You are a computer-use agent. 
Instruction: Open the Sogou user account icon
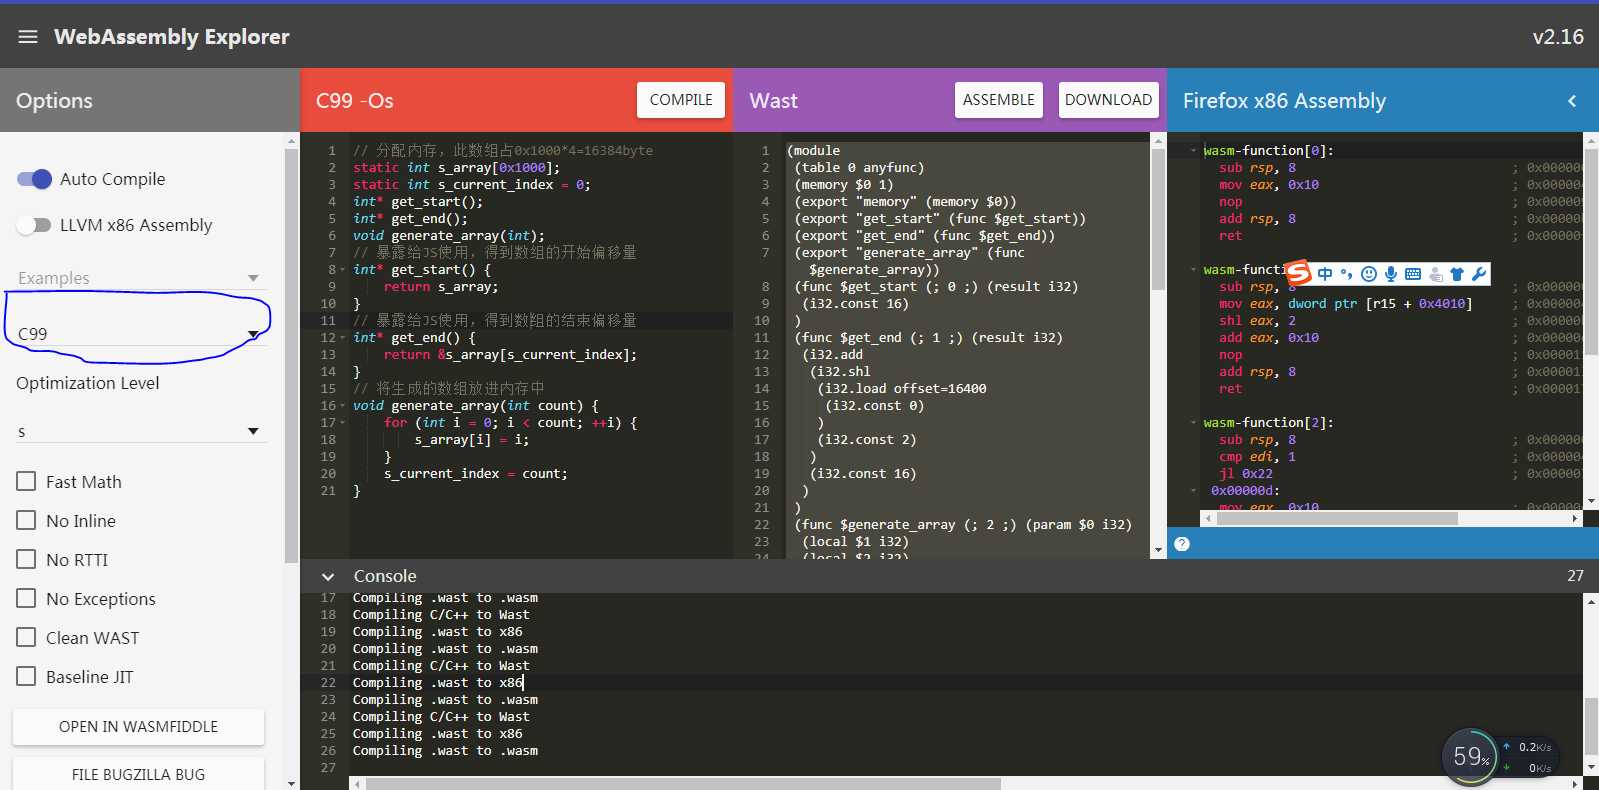click(1436, 274)
